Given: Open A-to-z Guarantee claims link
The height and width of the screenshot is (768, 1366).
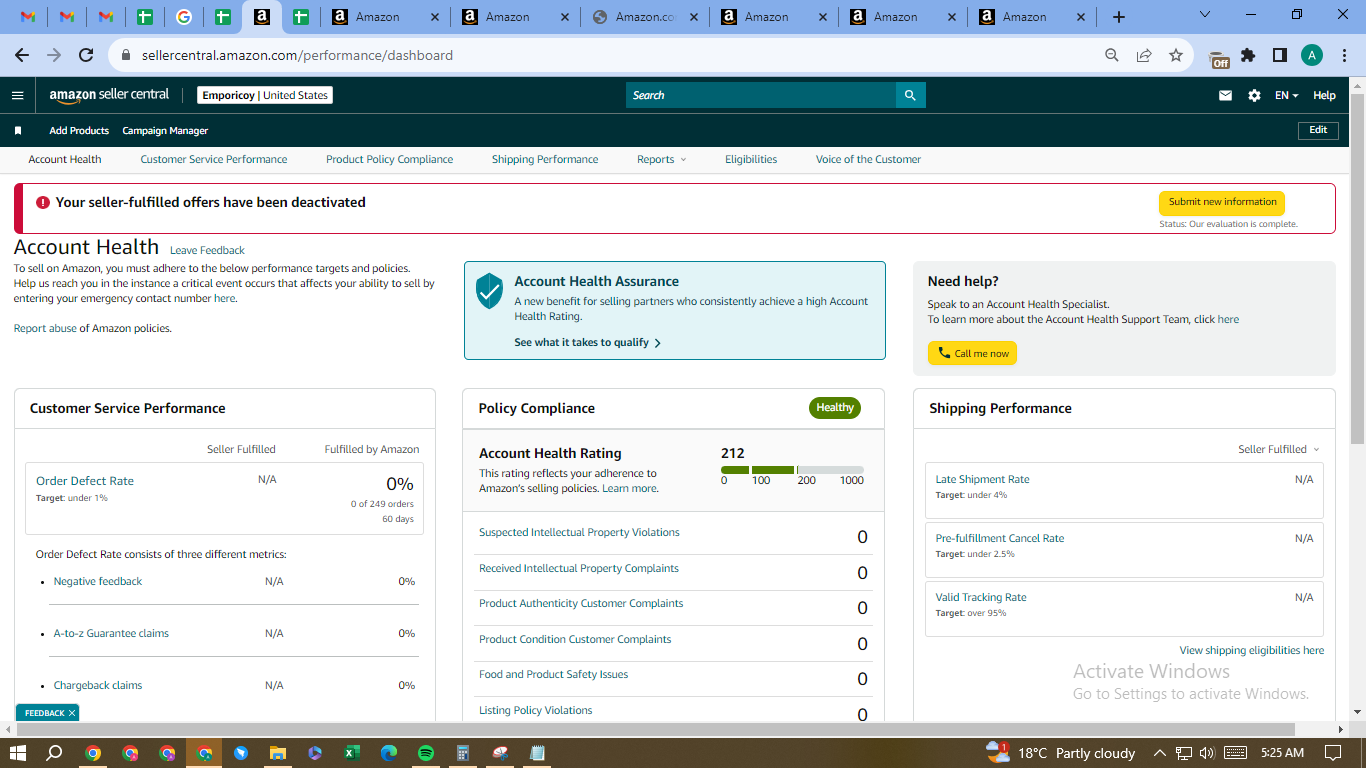Looking at the screenshot, I should [111, 633].
